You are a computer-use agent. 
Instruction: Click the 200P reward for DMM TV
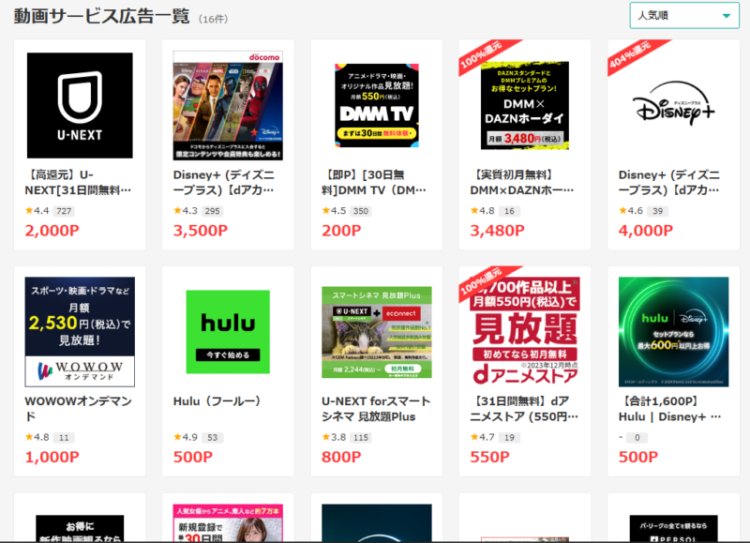(x=342, y=231)
